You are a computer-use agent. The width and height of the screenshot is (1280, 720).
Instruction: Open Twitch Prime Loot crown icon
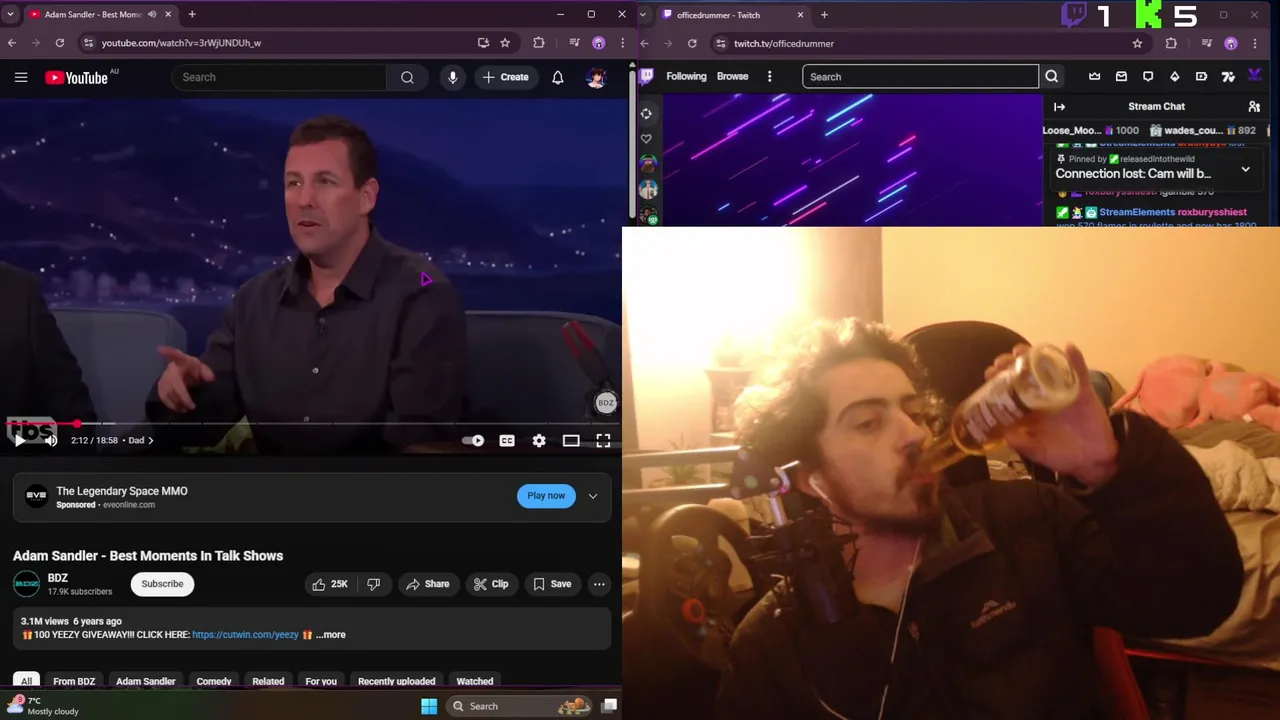1094,76
